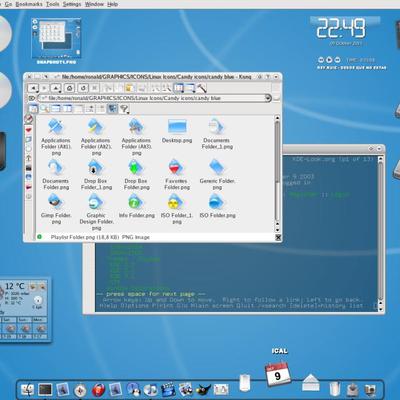400x400 pixels.
Task: Open the Window menu
Action: pyautogui.click(x=94, y=4)
